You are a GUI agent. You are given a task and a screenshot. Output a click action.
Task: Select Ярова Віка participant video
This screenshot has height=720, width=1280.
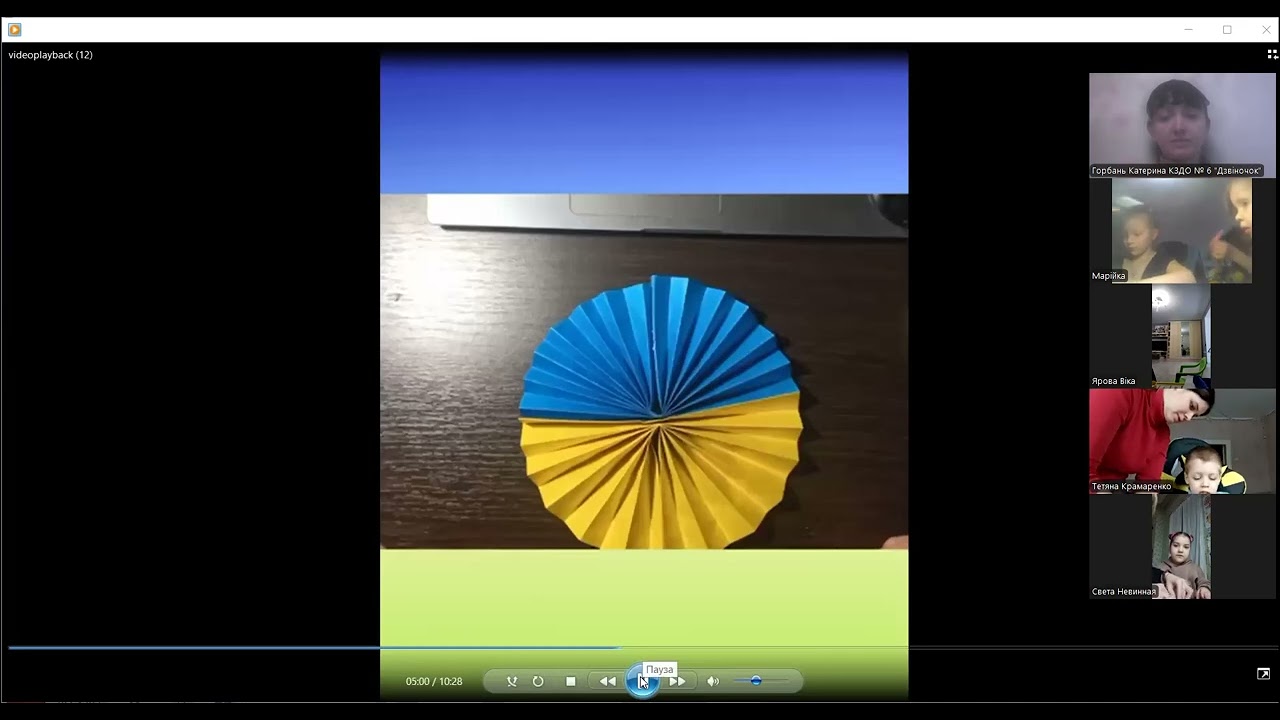click(x=1182, y=336)
